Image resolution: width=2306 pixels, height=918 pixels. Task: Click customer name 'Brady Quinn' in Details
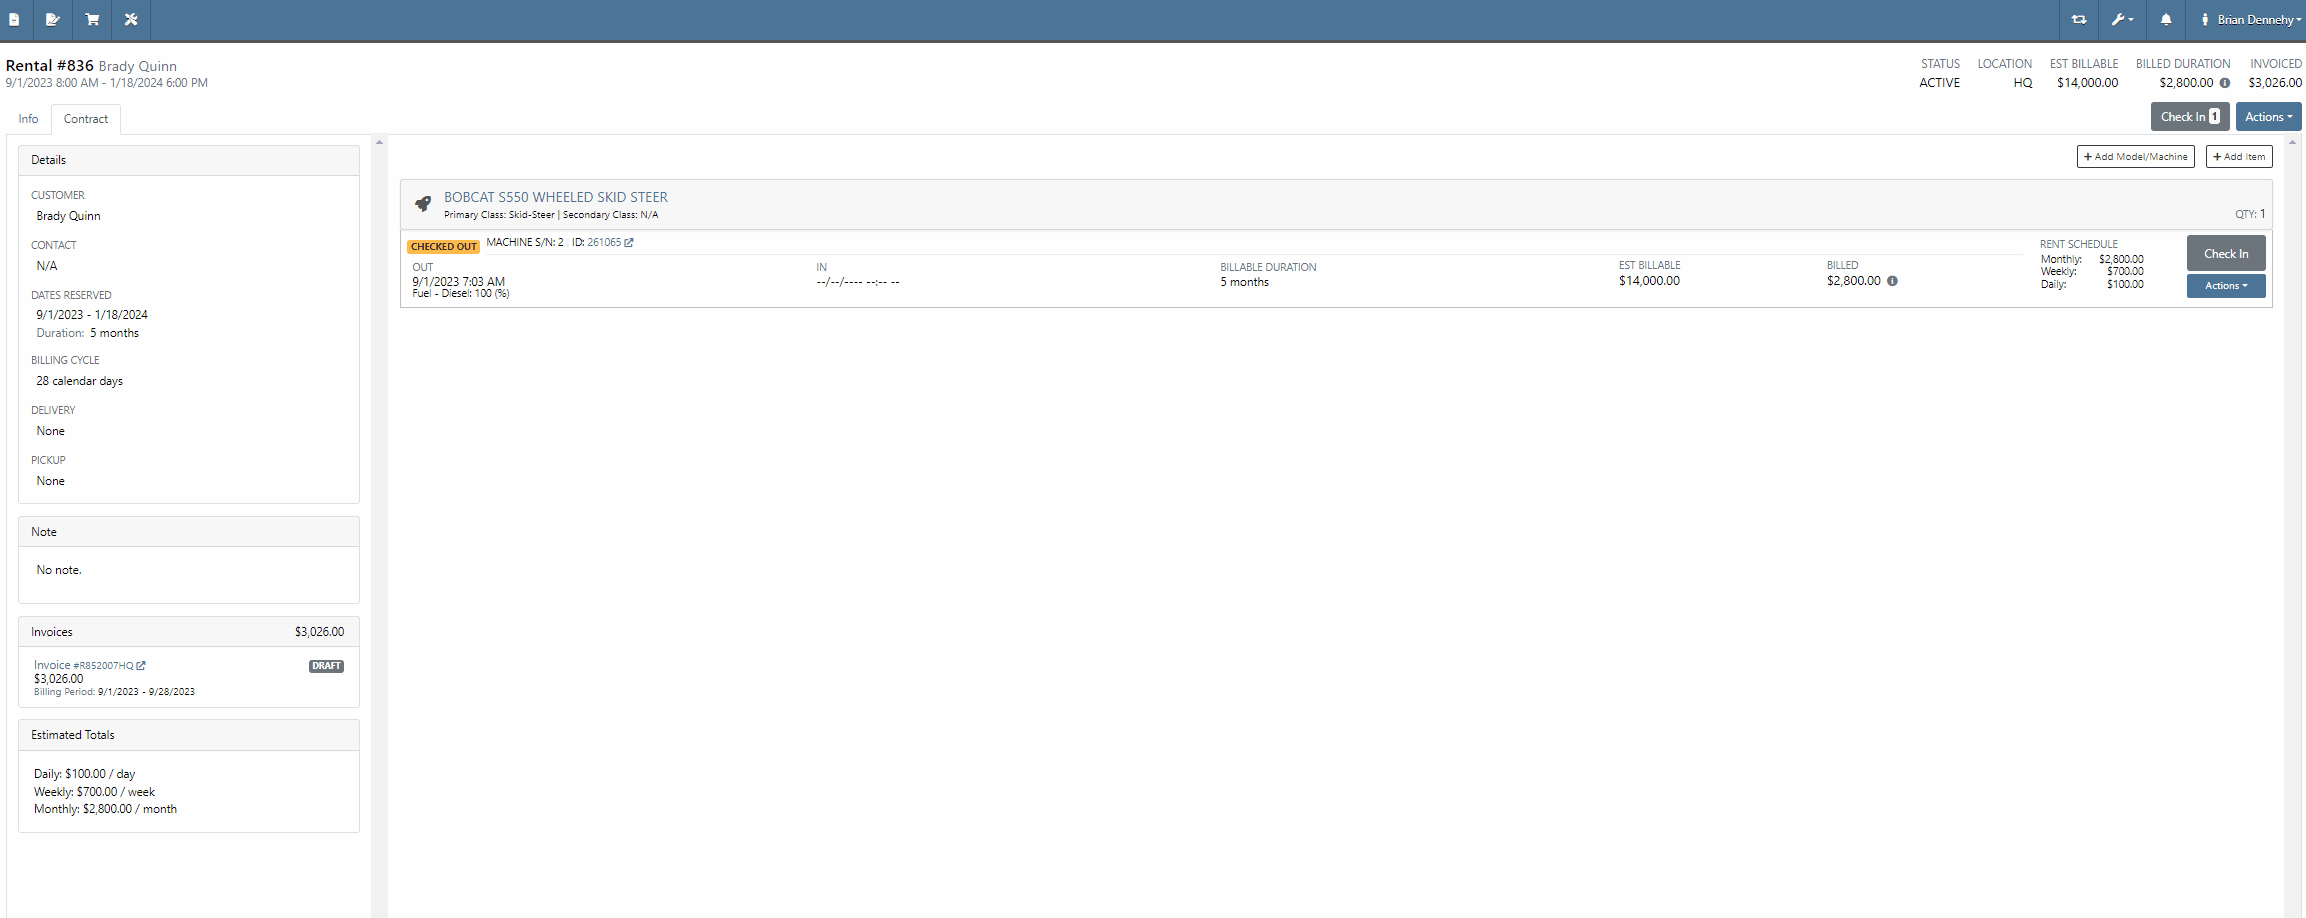(x=68, y=216)
